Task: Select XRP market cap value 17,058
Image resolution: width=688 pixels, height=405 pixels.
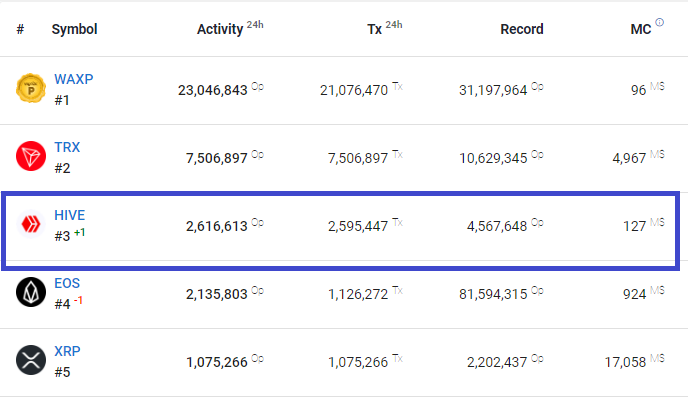Action: [625, 362]
